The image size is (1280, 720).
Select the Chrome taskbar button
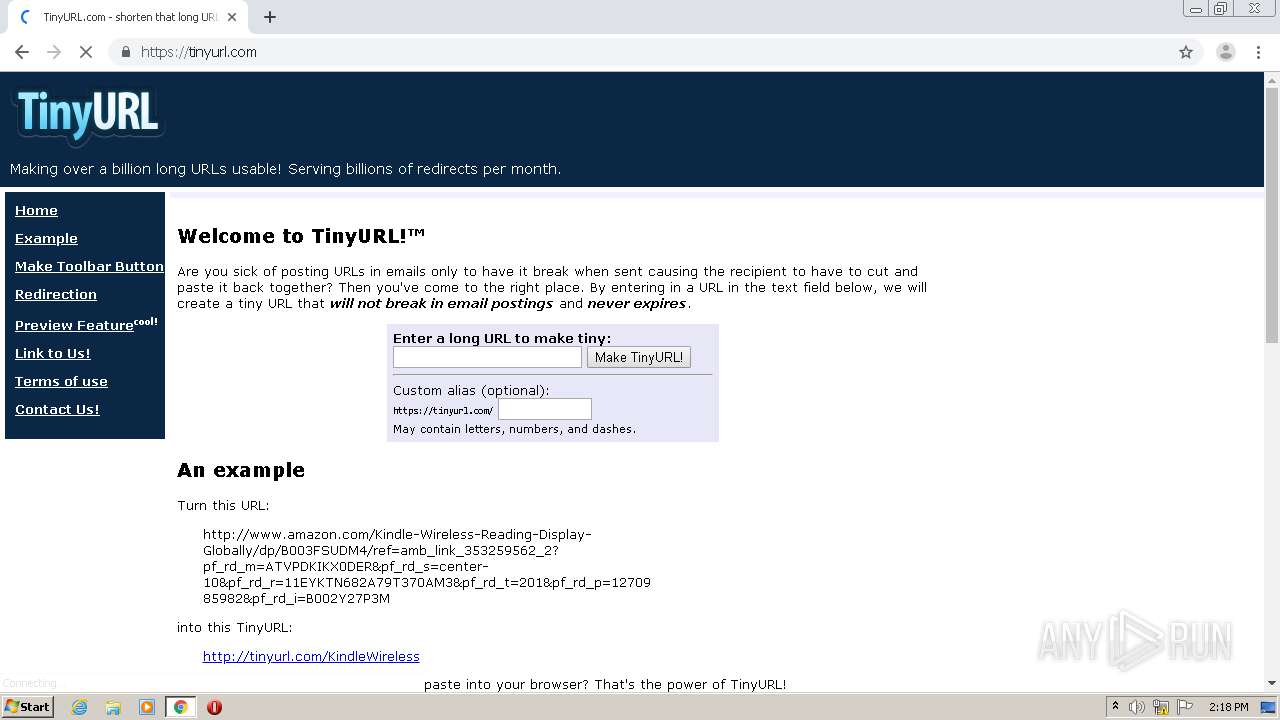(180, 707)
